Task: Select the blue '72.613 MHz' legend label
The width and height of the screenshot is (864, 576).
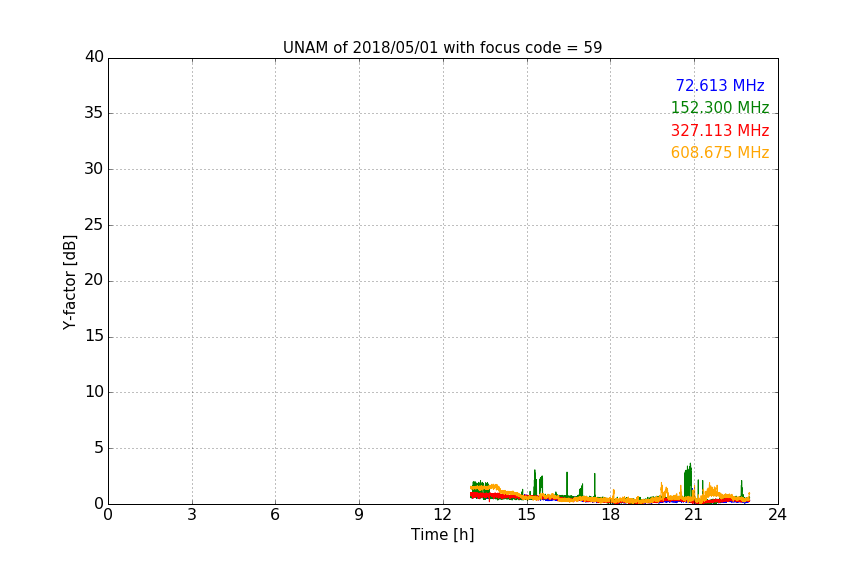Action: (720, 85)
